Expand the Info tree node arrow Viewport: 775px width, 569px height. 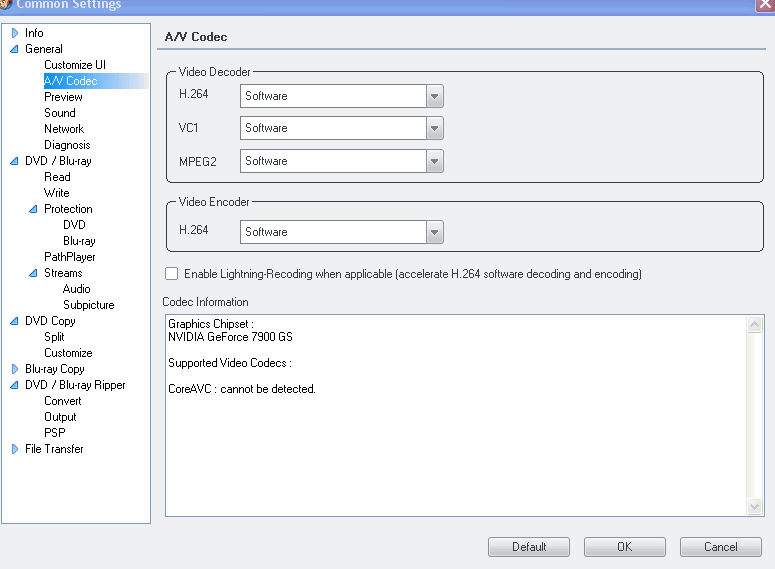(x=15, y=33)
